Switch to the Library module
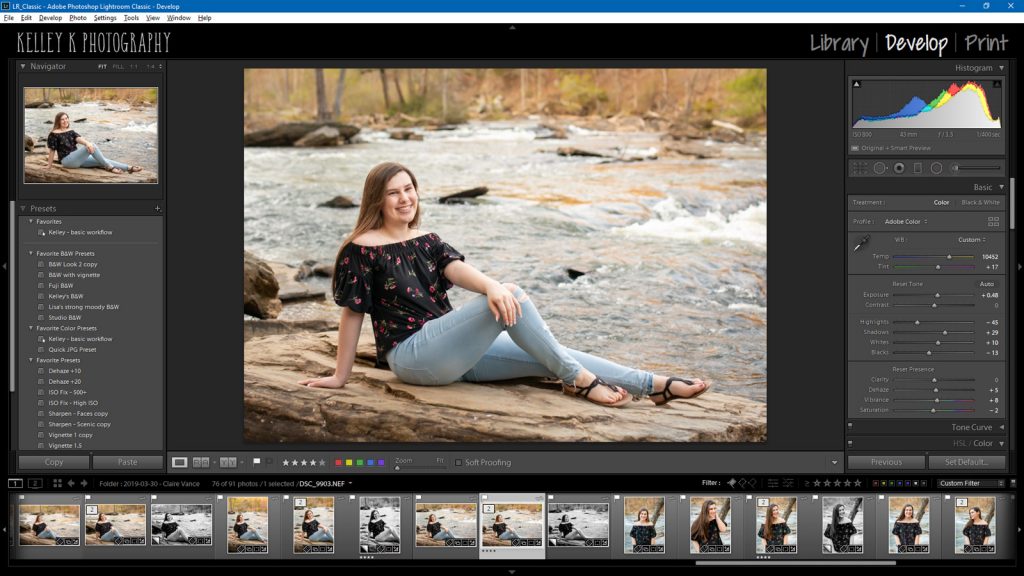Viewport: 1024px width, 576px height. point(839,43)
